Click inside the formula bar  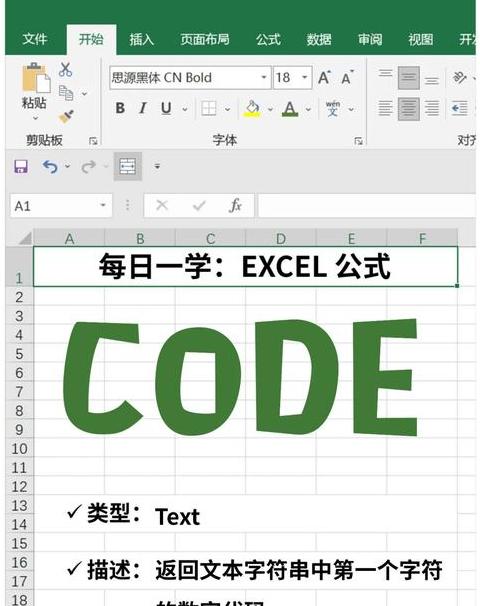pyautogui.click(x=367, y=206)
